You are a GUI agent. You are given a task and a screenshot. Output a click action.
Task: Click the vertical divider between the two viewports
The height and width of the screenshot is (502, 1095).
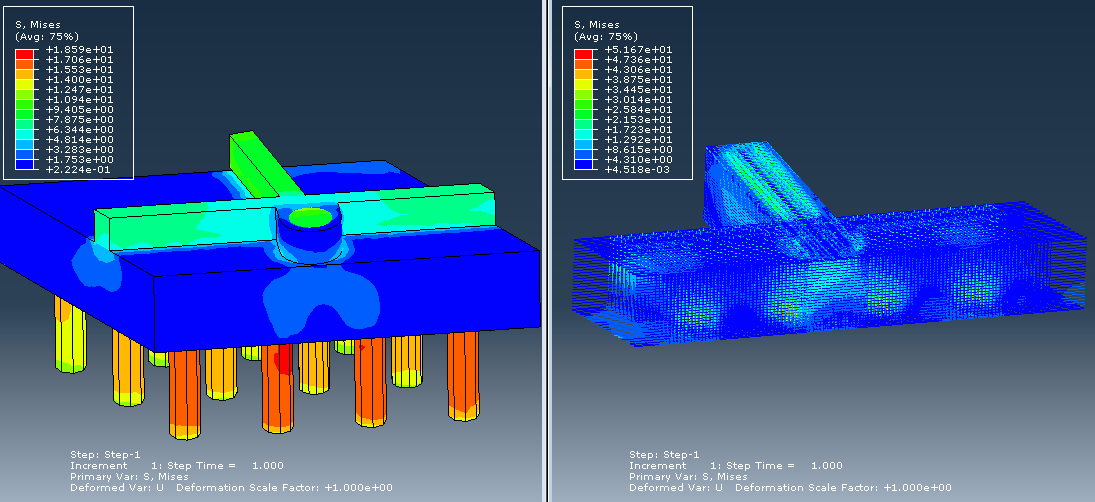[545, 250]
